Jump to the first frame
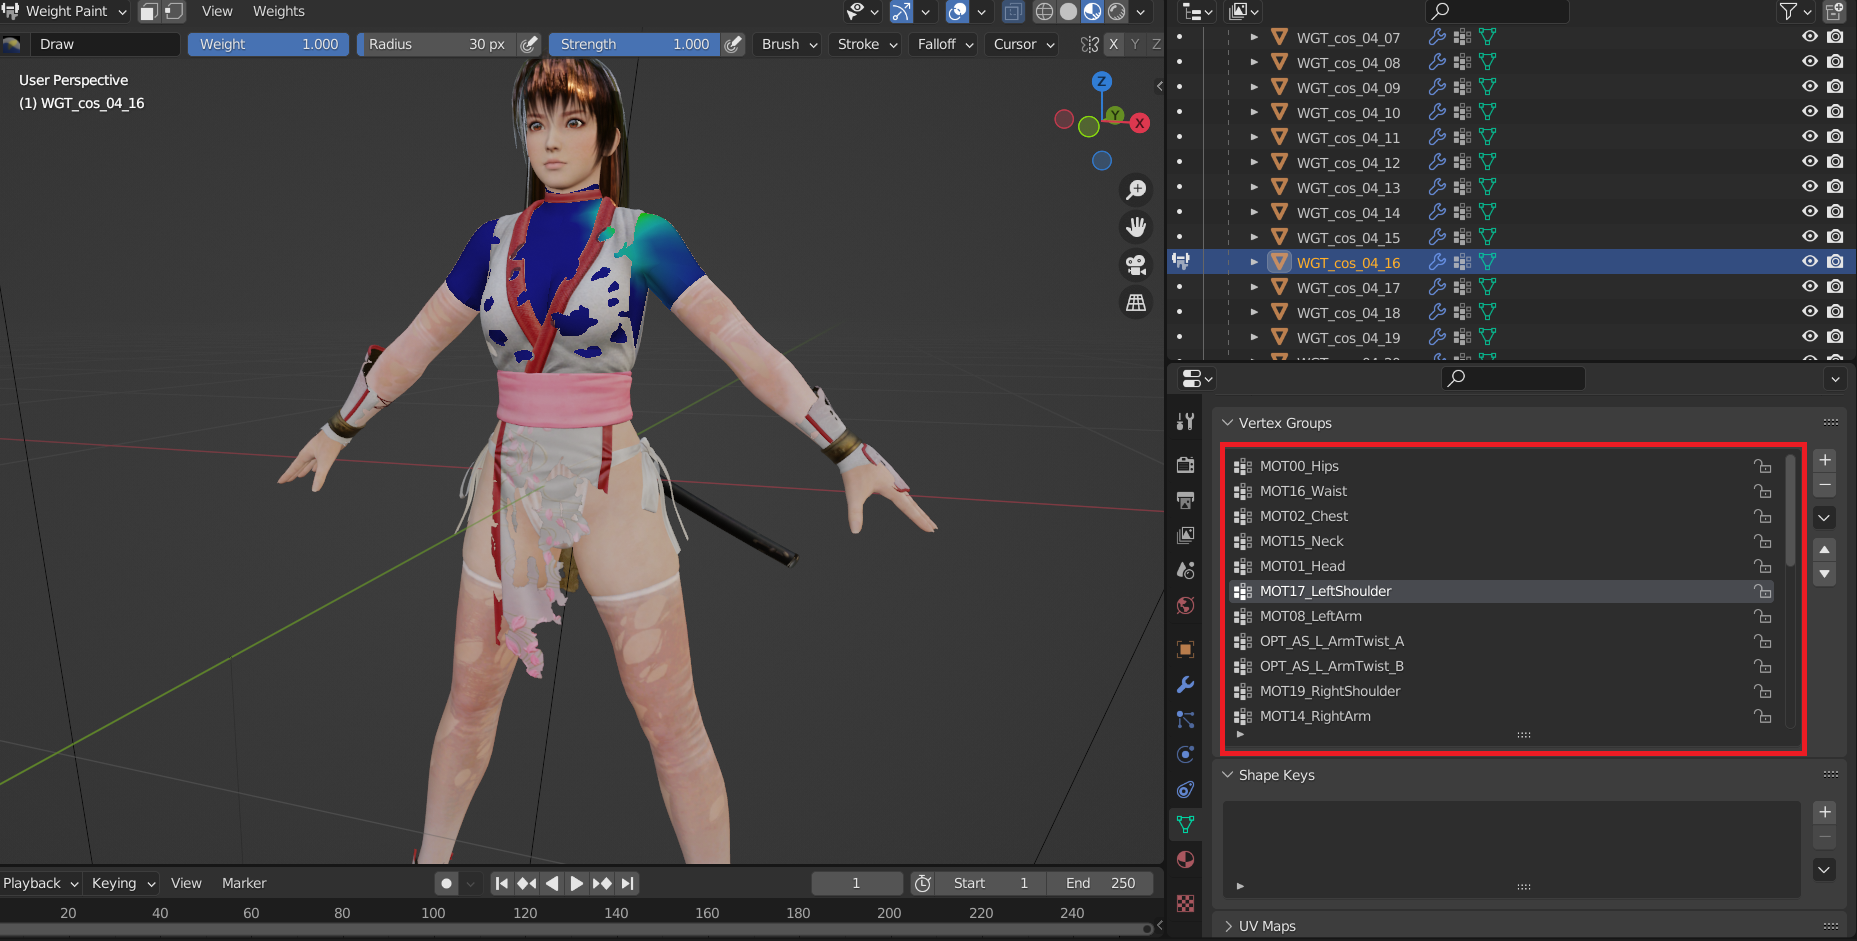Image resolution: width=1857 pixels, height=941 pixels. (502, 883)
